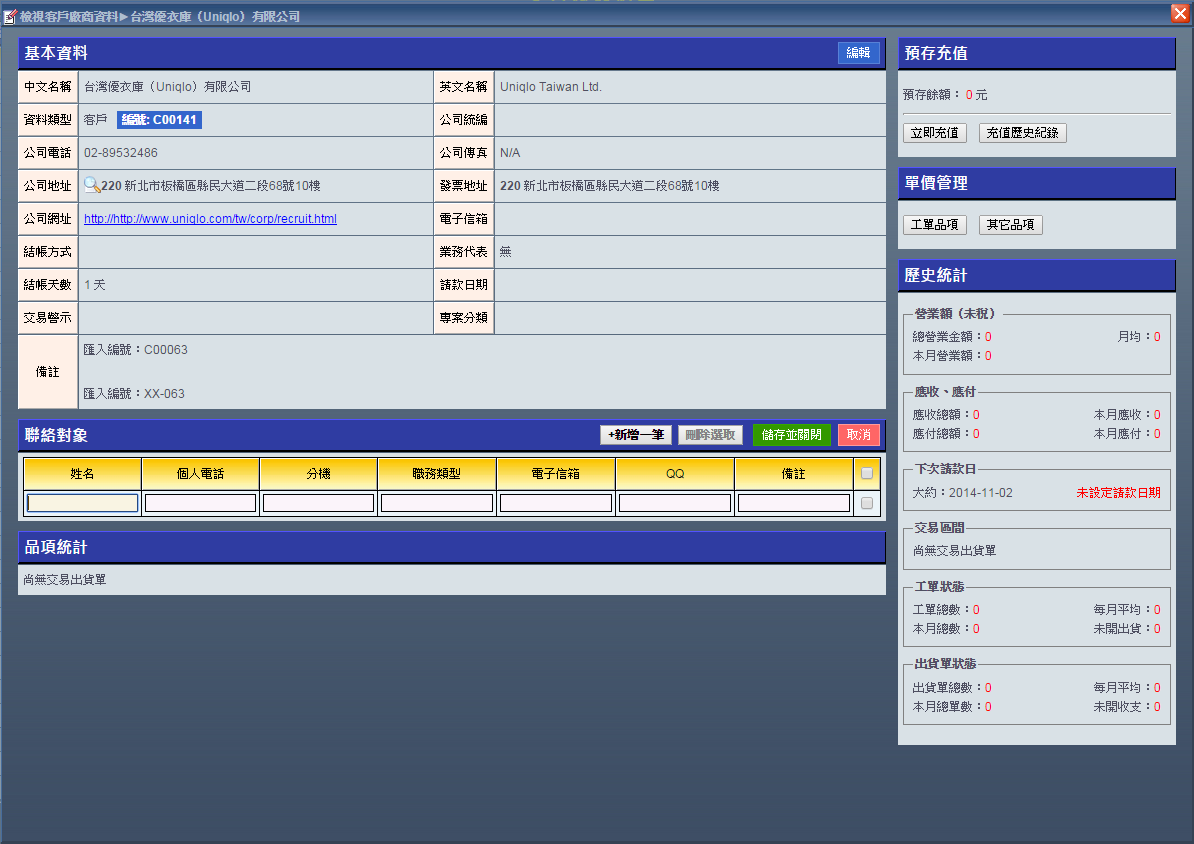Click the document icon in title bar
Image resolution: width=1194 pixels, height=844 pixels.
coord(10,16)
